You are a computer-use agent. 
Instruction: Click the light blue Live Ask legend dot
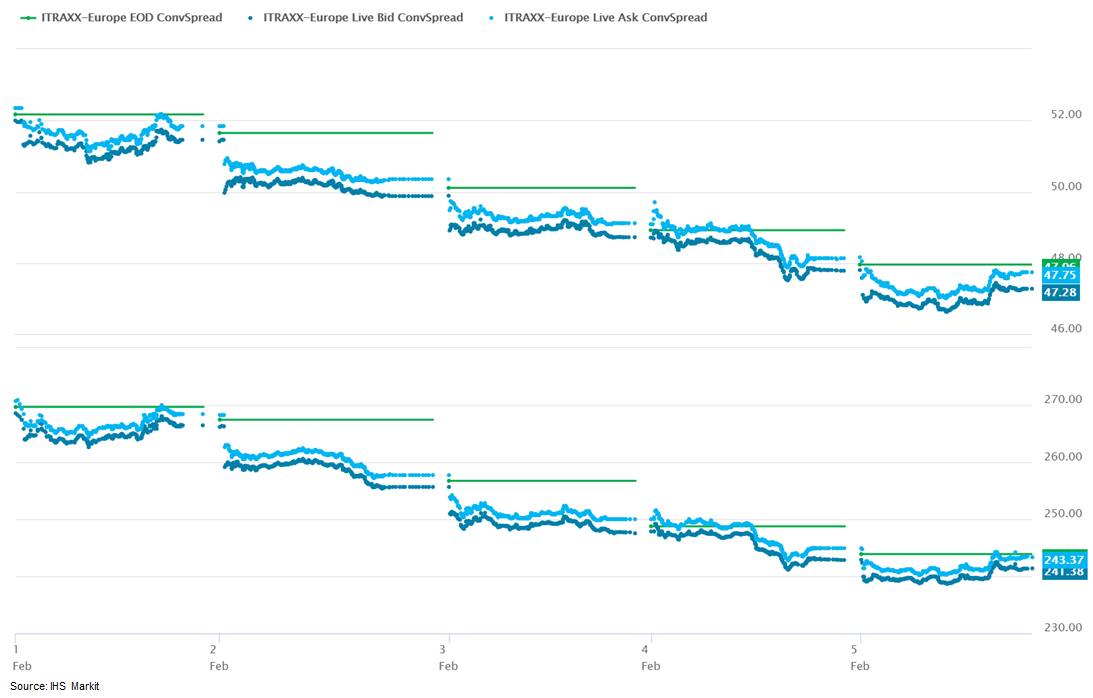pos(494,18)
